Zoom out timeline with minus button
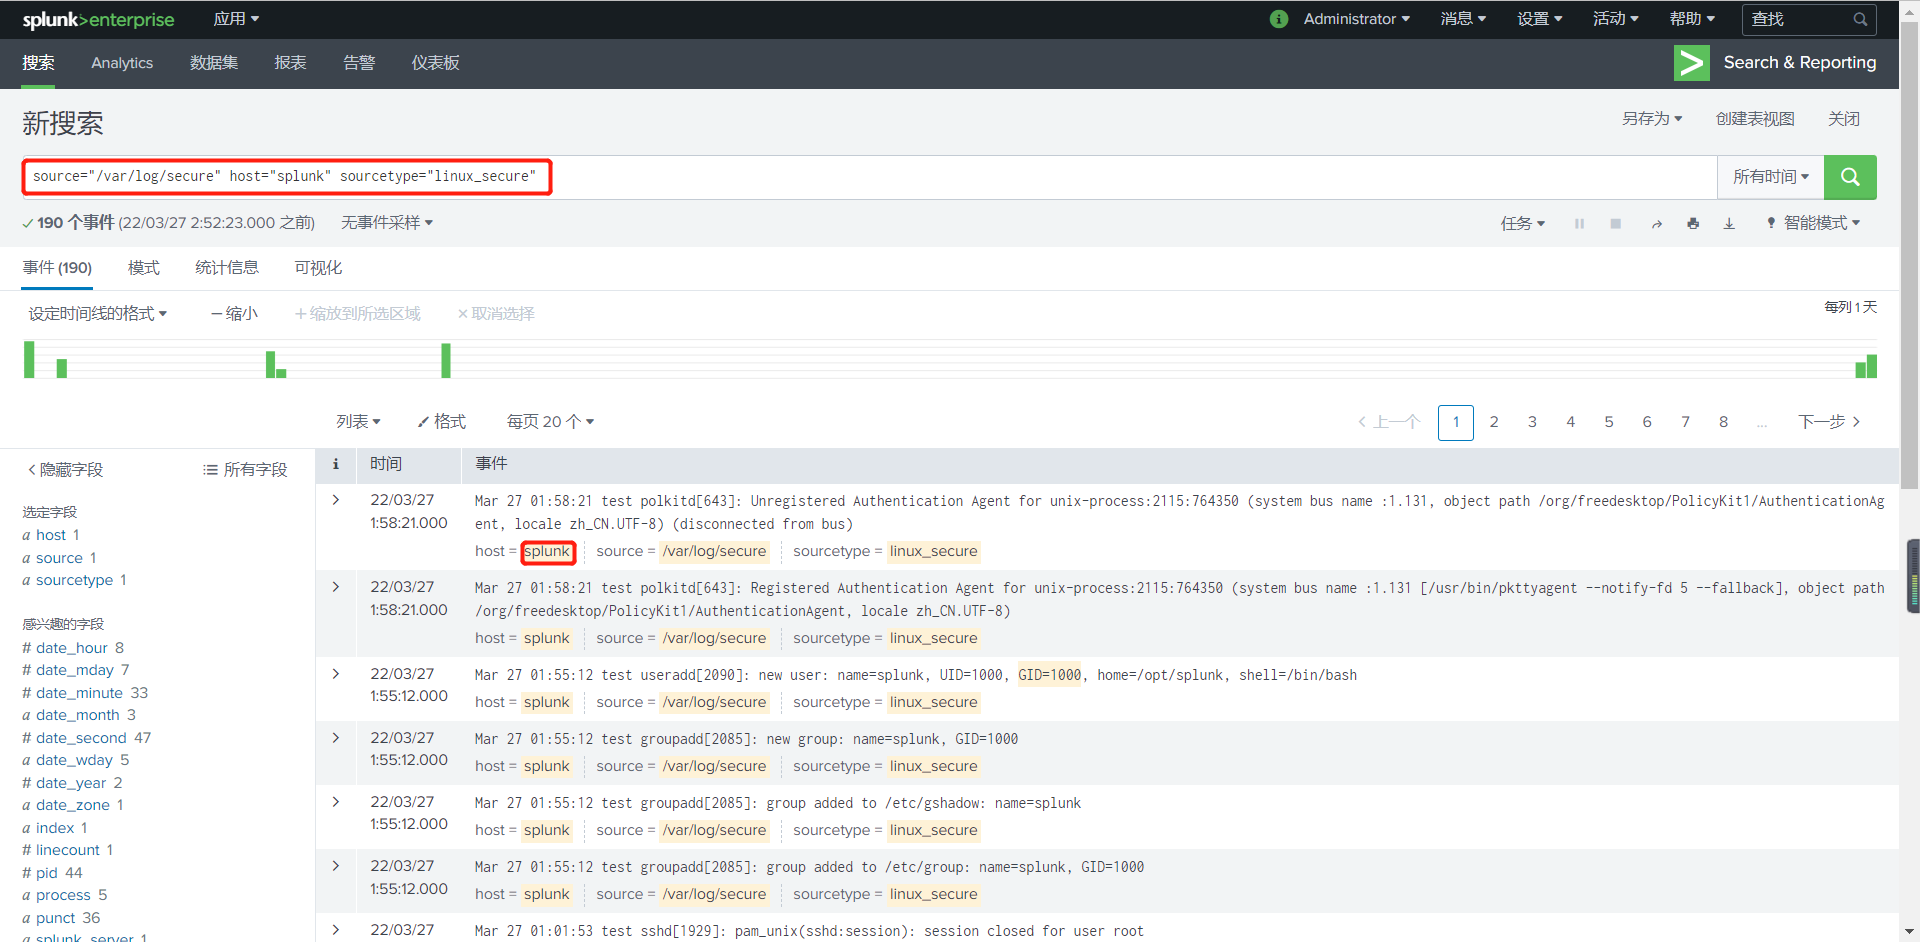 [234, 314]
